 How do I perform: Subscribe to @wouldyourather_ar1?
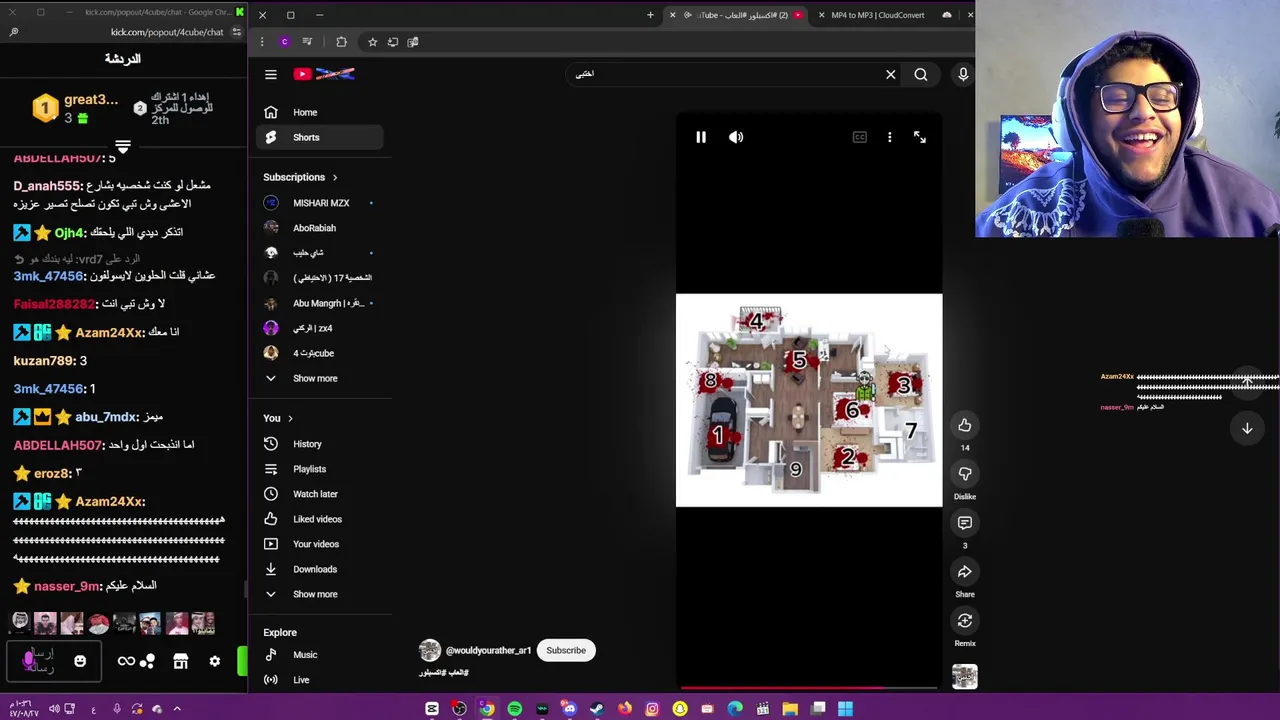(566, 650)
